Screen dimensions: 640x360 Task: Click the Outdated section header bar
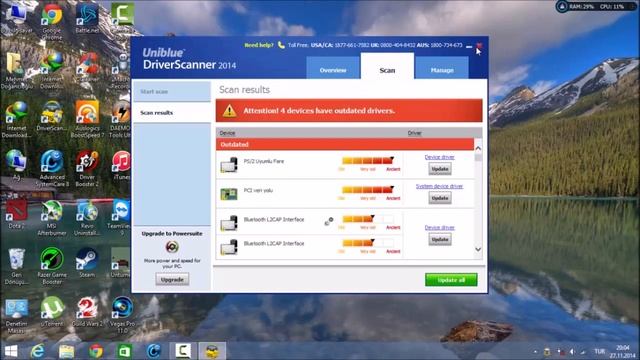[x=345, y=144]
